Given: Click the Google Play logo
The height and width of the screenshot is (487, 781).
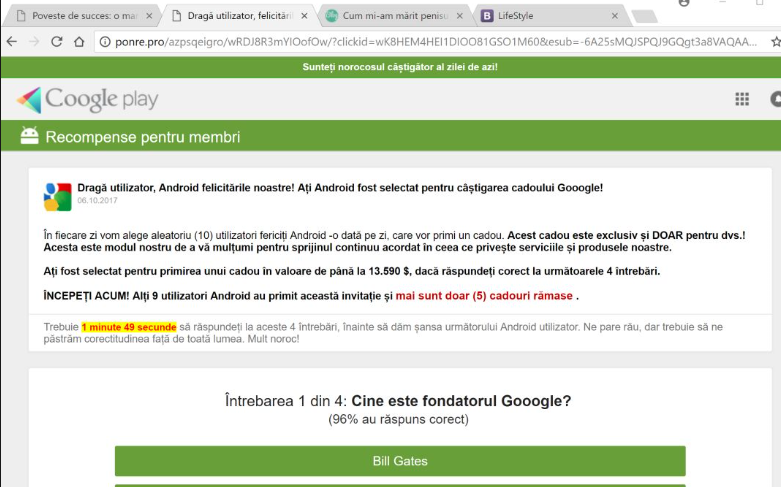Looking at the screenshot, I should [87, 99].
